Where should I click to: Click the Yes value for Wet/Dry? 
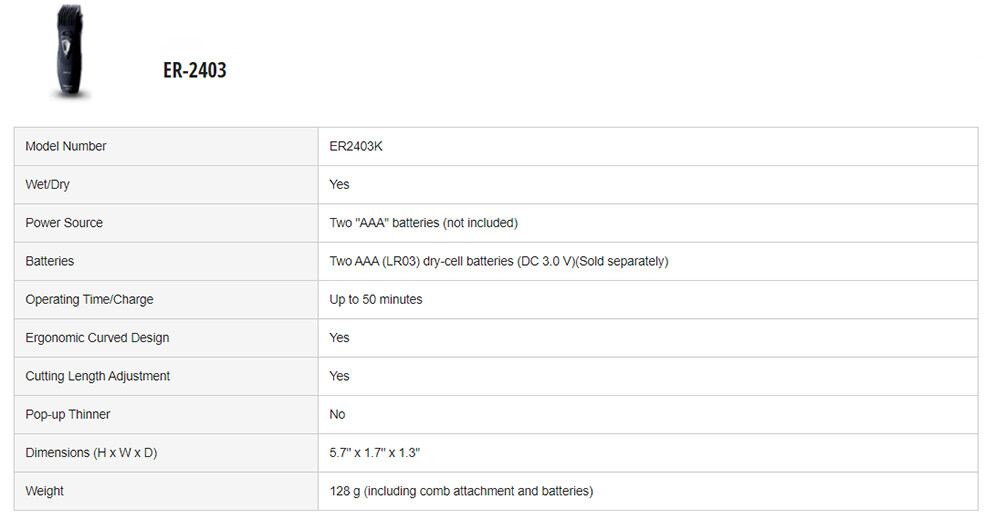(339, 185)
